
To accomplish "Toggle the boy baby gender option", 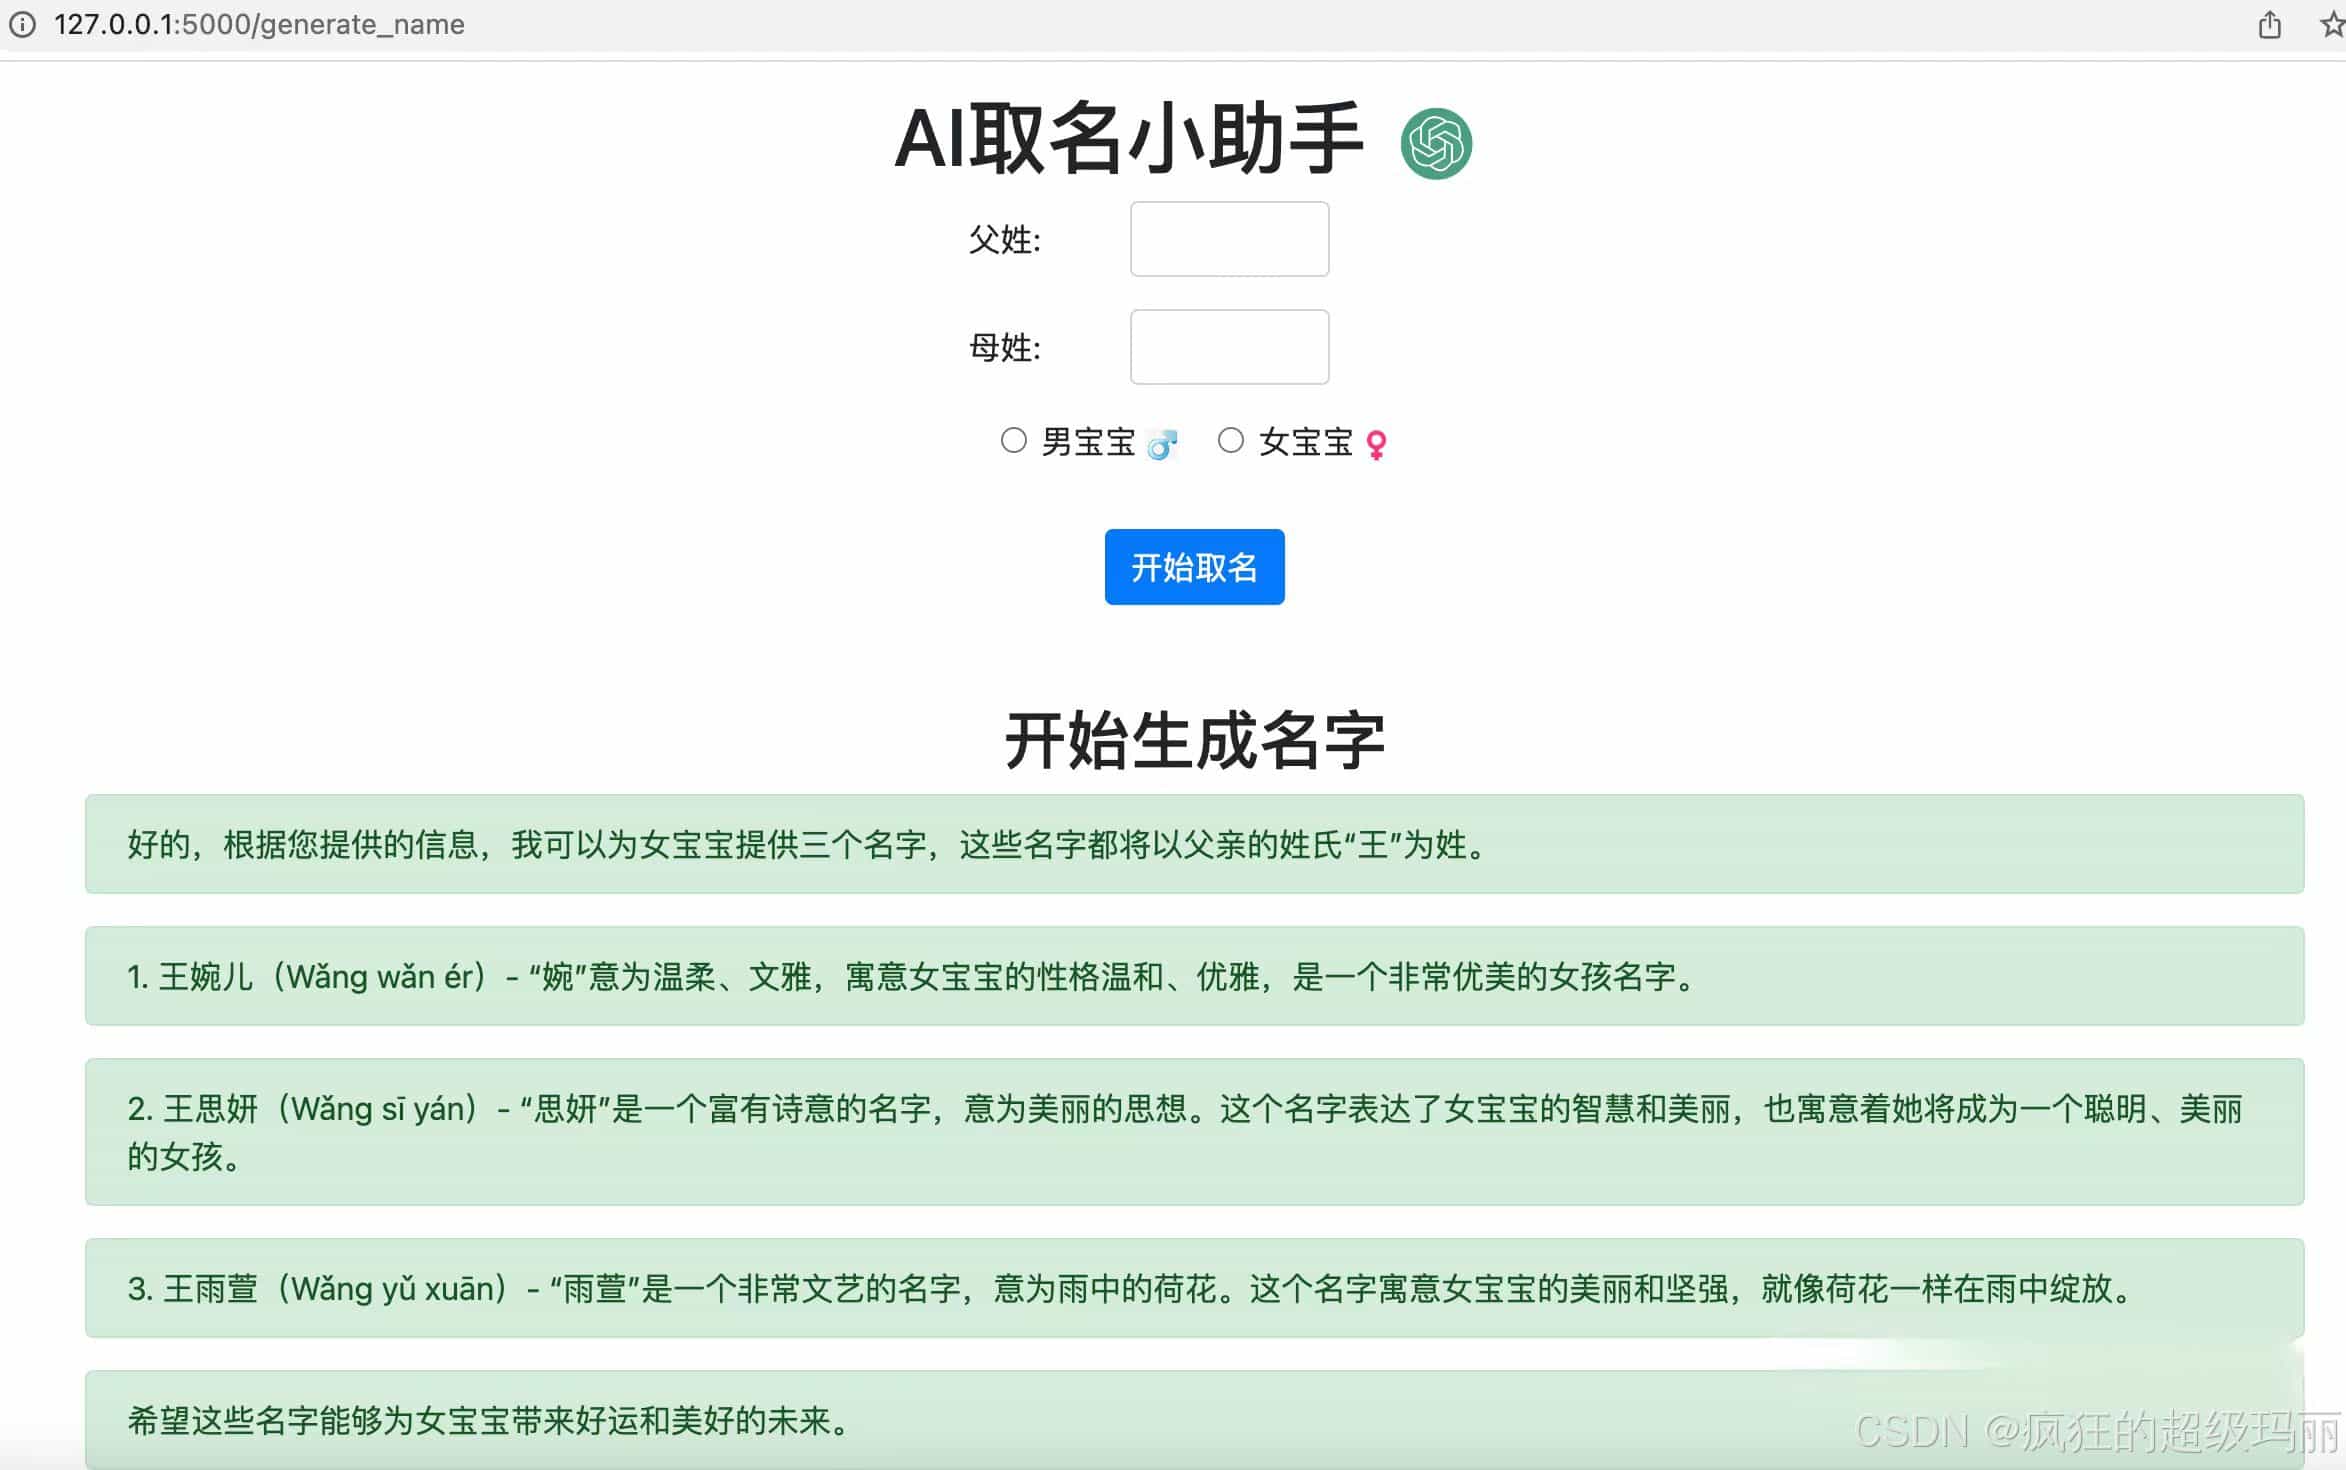I will (1014, 440).
